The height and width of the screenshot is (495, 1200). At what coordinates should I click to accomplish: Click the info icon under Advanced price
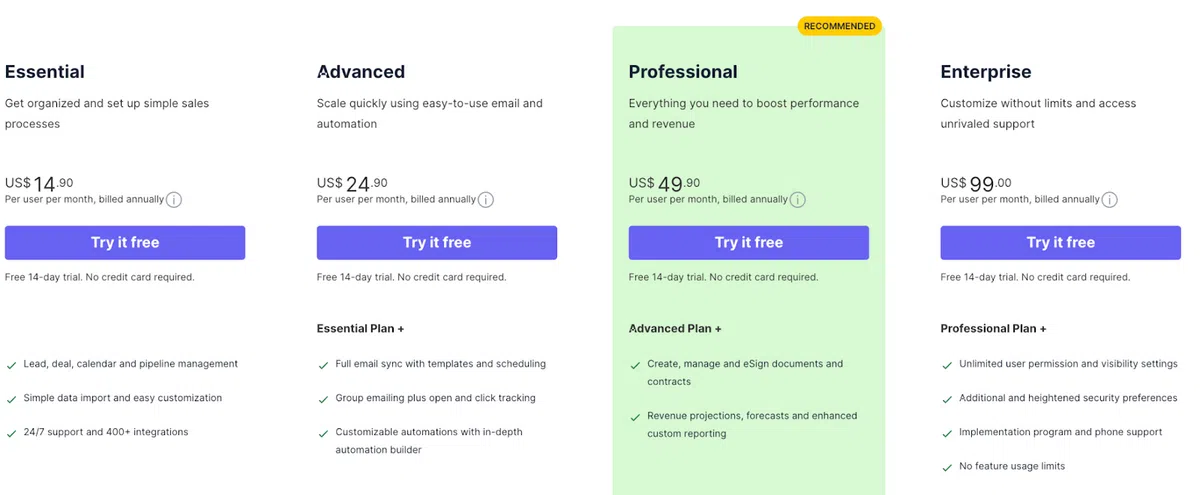click(486, 200)
